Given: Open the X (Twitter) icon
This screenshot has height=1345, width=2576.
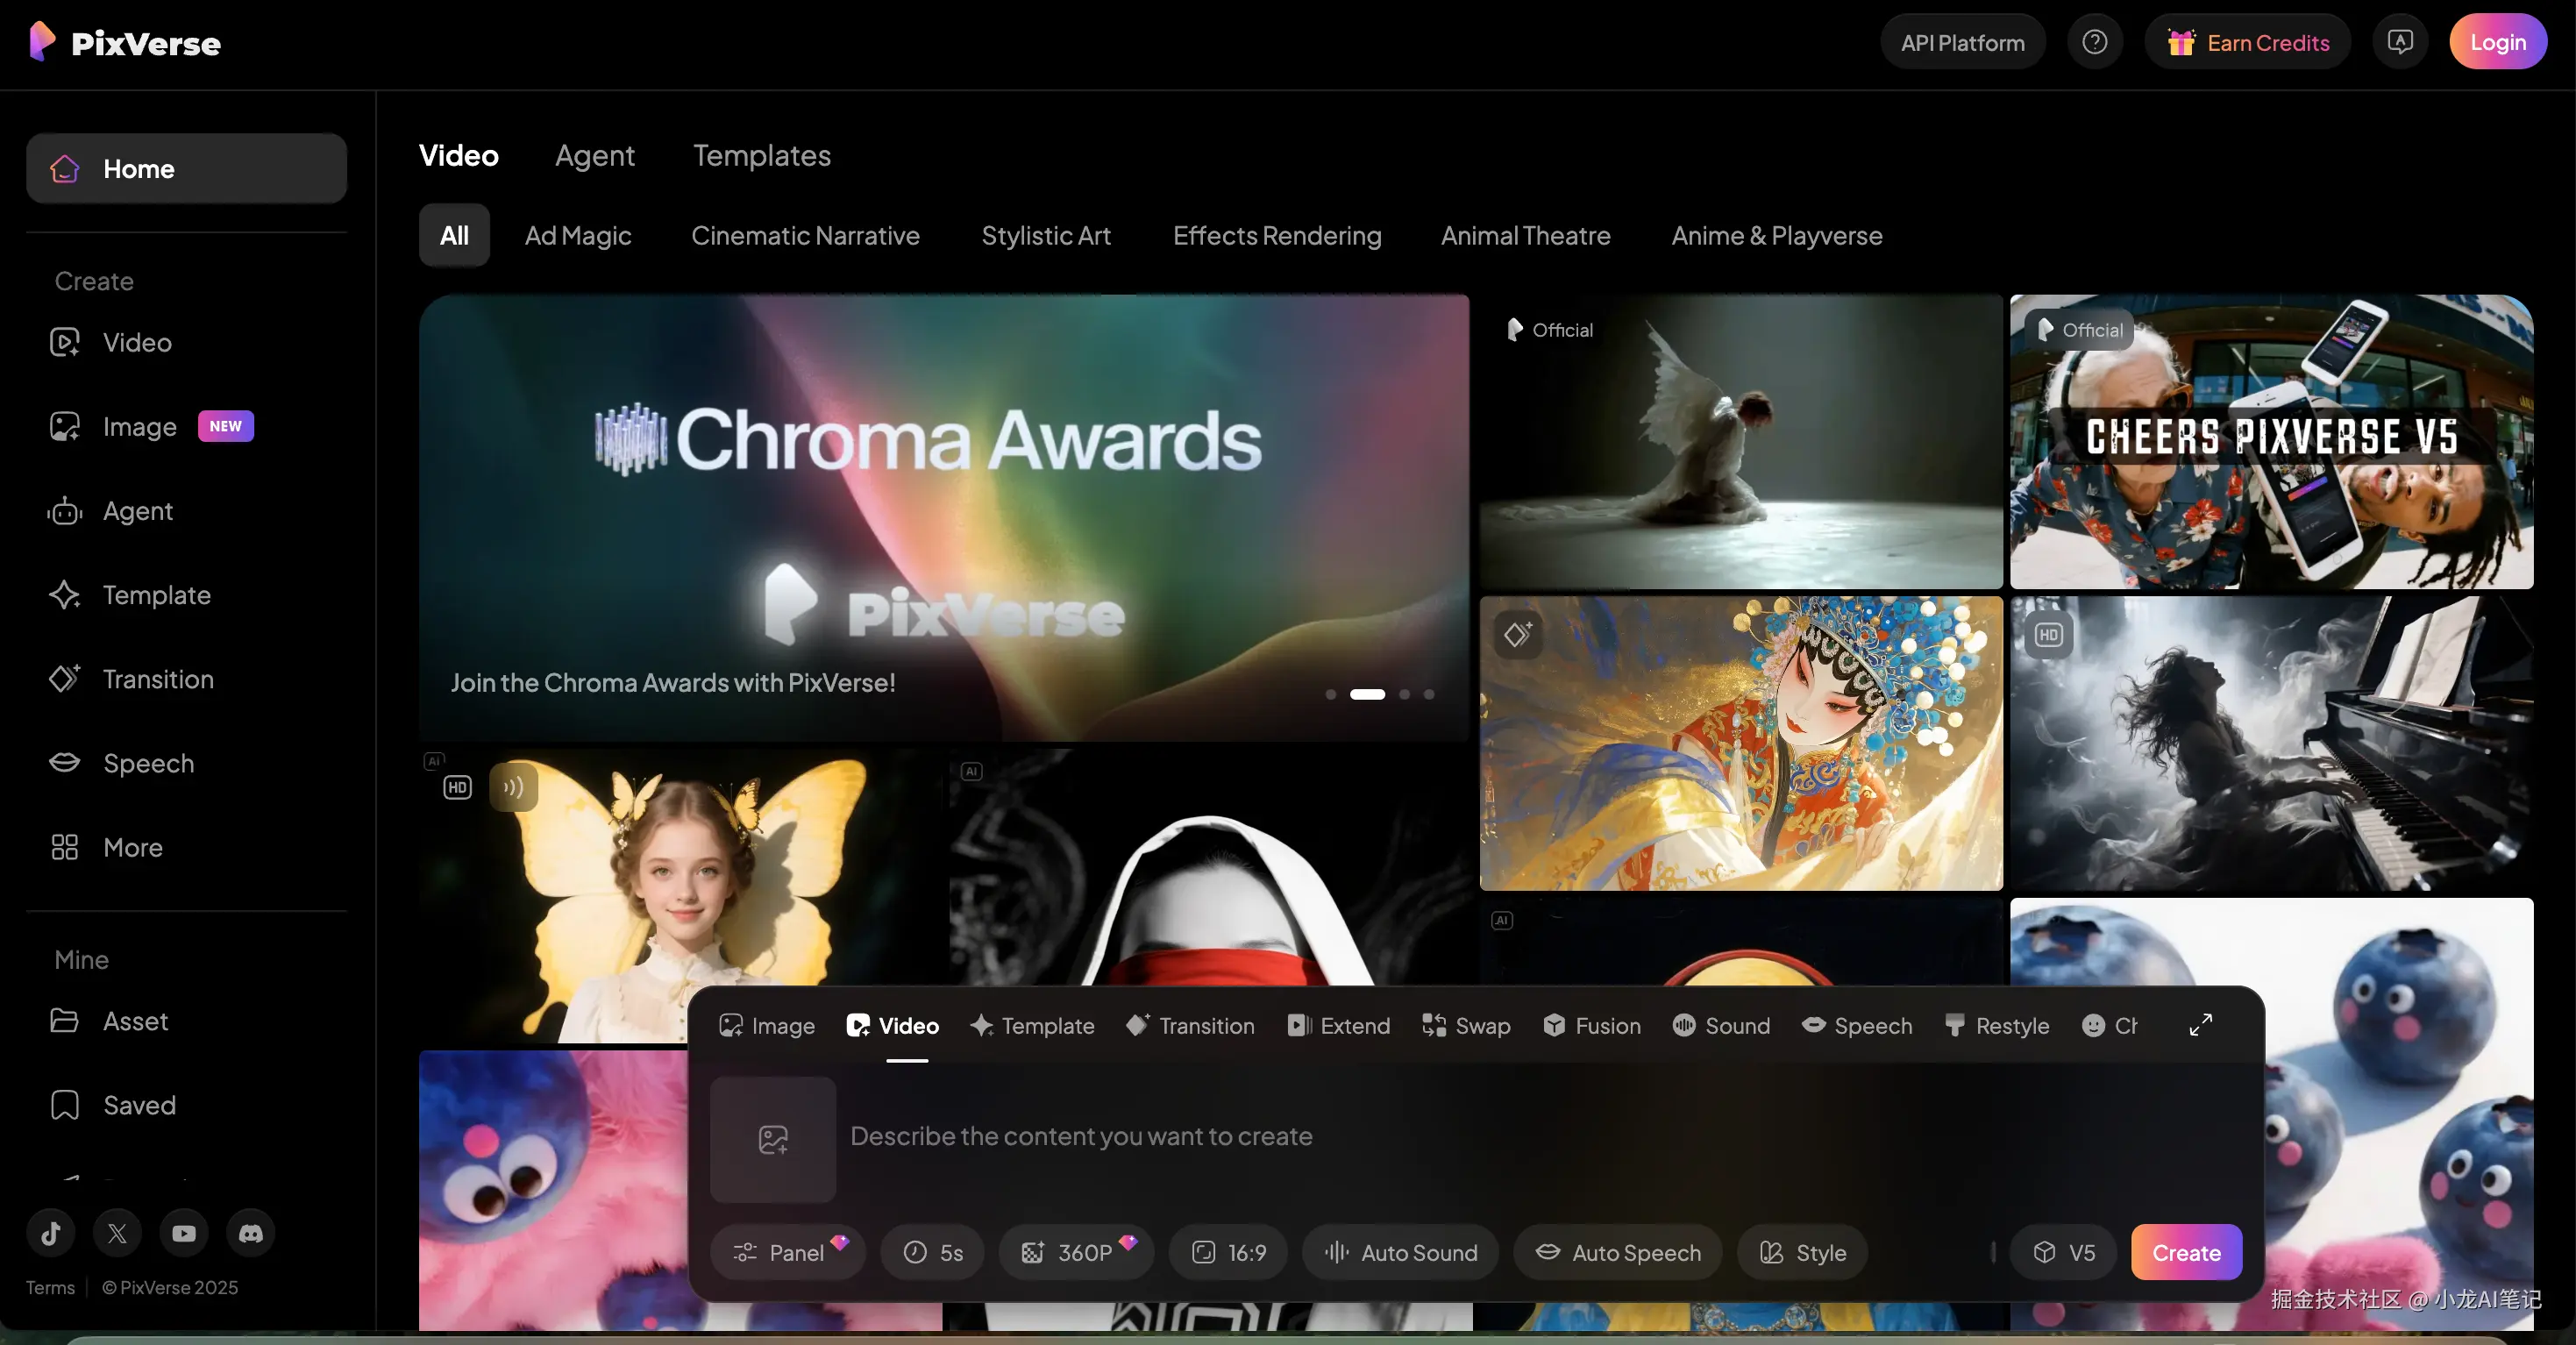Looking at the screenshot, I should point(117,1232).
